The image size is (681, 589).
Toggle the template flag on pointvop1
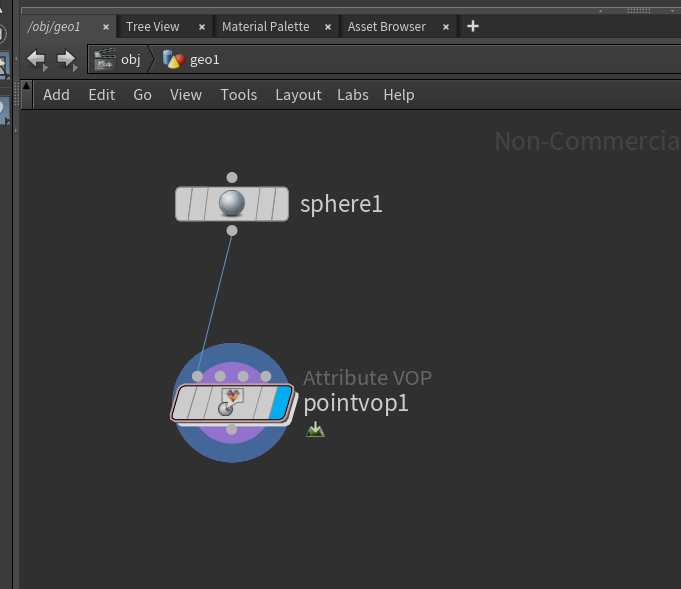point(263,402)
